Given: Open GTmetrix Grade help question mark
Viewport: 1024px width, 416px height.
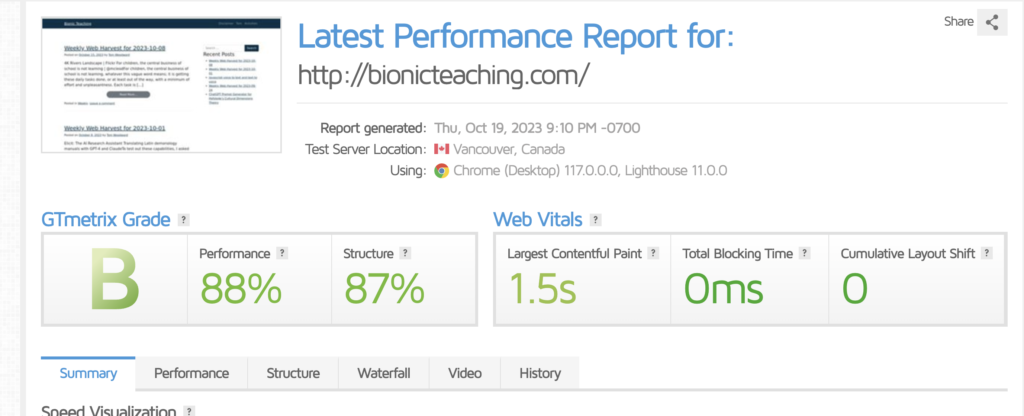Looking at the screenshot, I should (184, 220).
